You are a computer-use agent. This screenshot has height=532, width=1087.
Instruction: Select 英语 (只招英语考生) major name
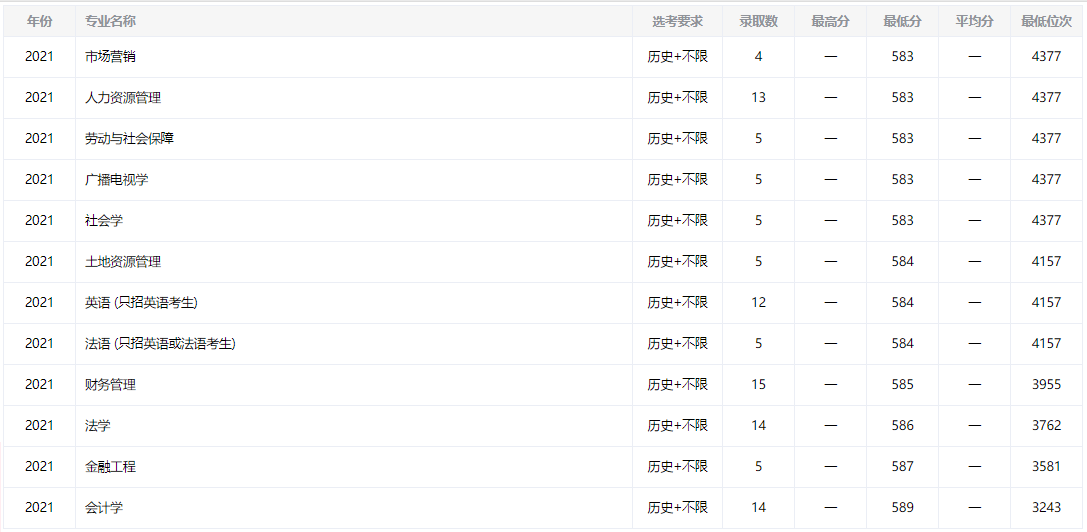pos(148,303)
